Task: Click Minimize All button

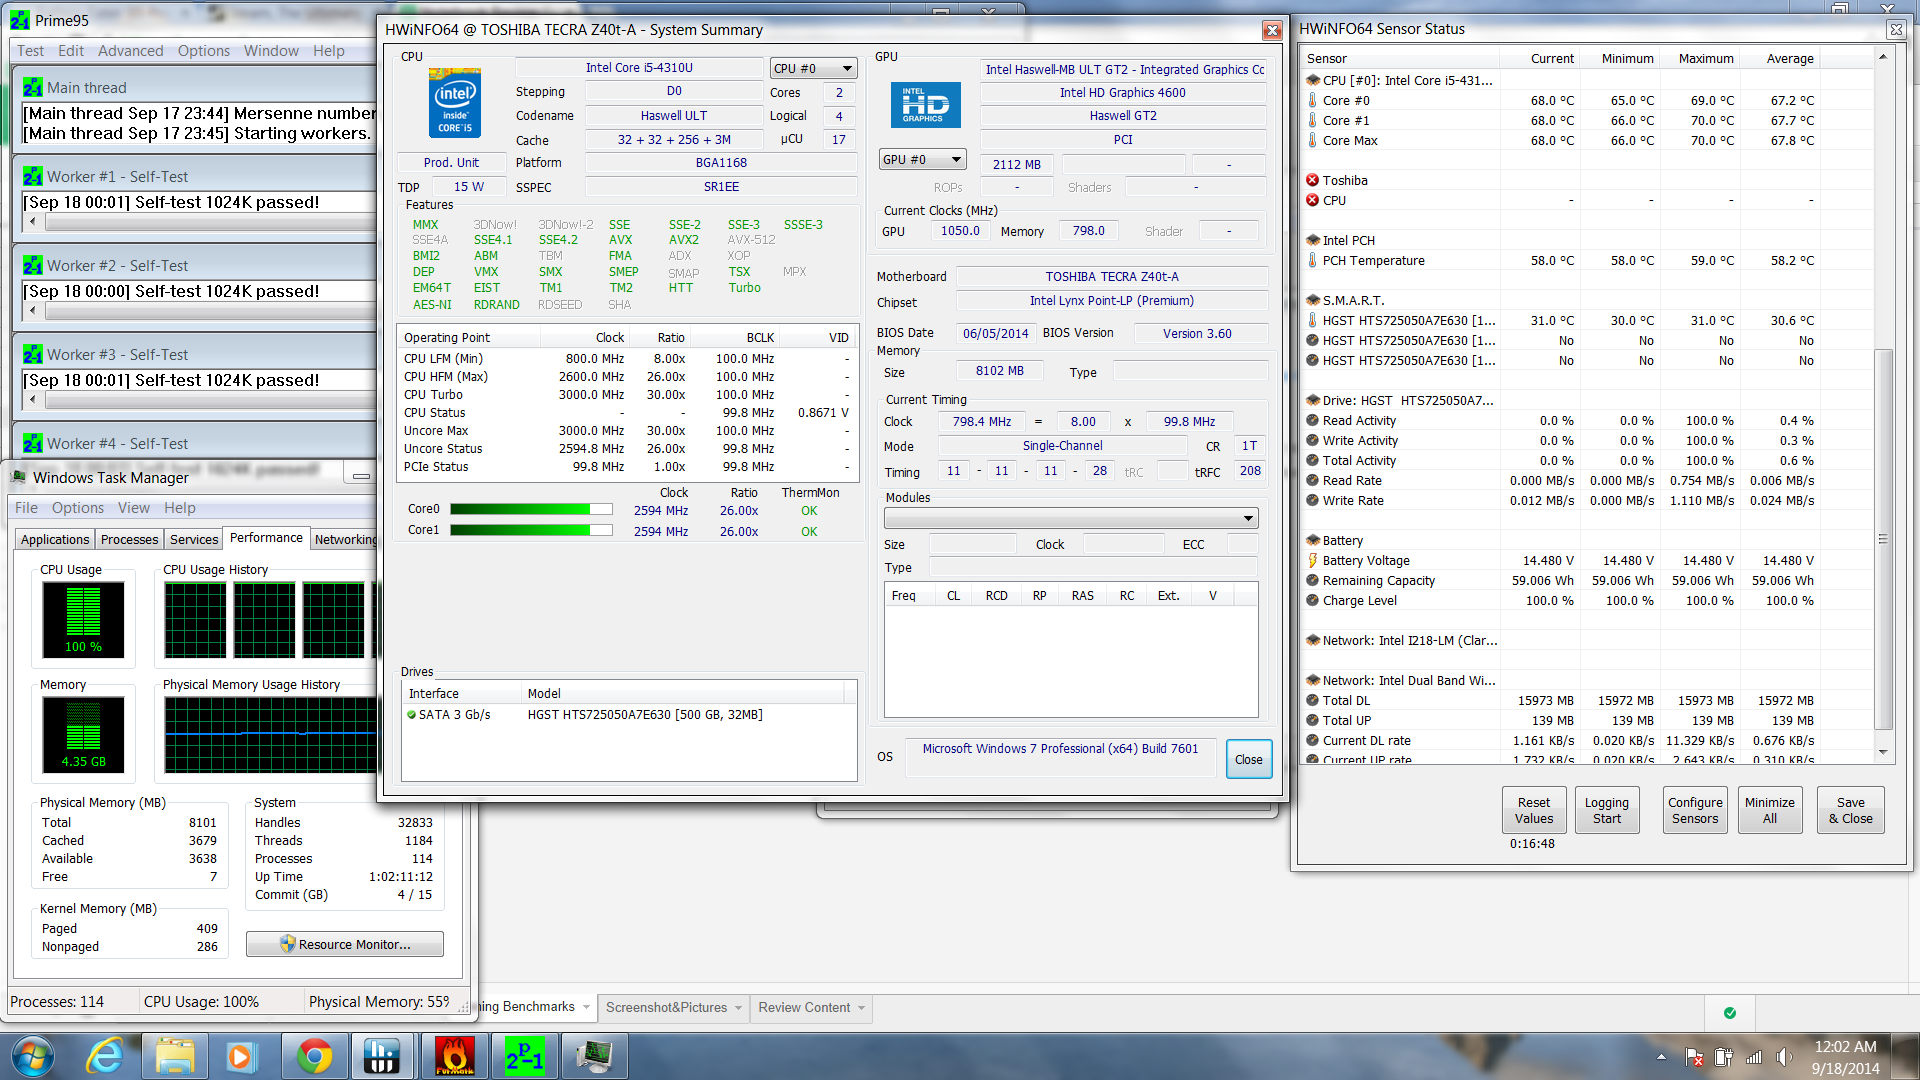Action: 1769,810
